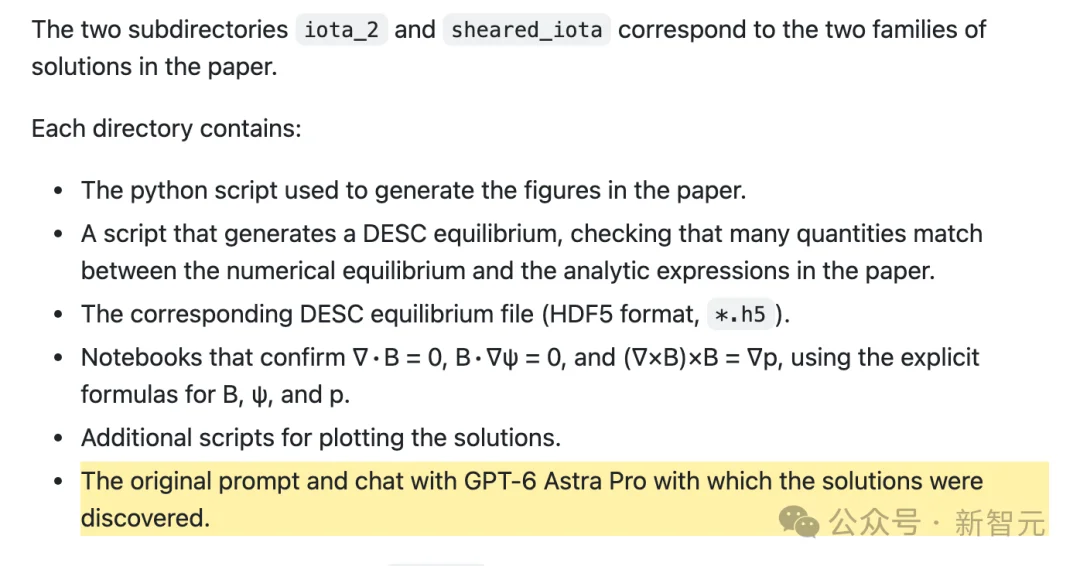Viewport: 1080px width, 566px height.
Task: Click the words 'DESC equilibrium' in second bullet
Action: click(463, 234)
